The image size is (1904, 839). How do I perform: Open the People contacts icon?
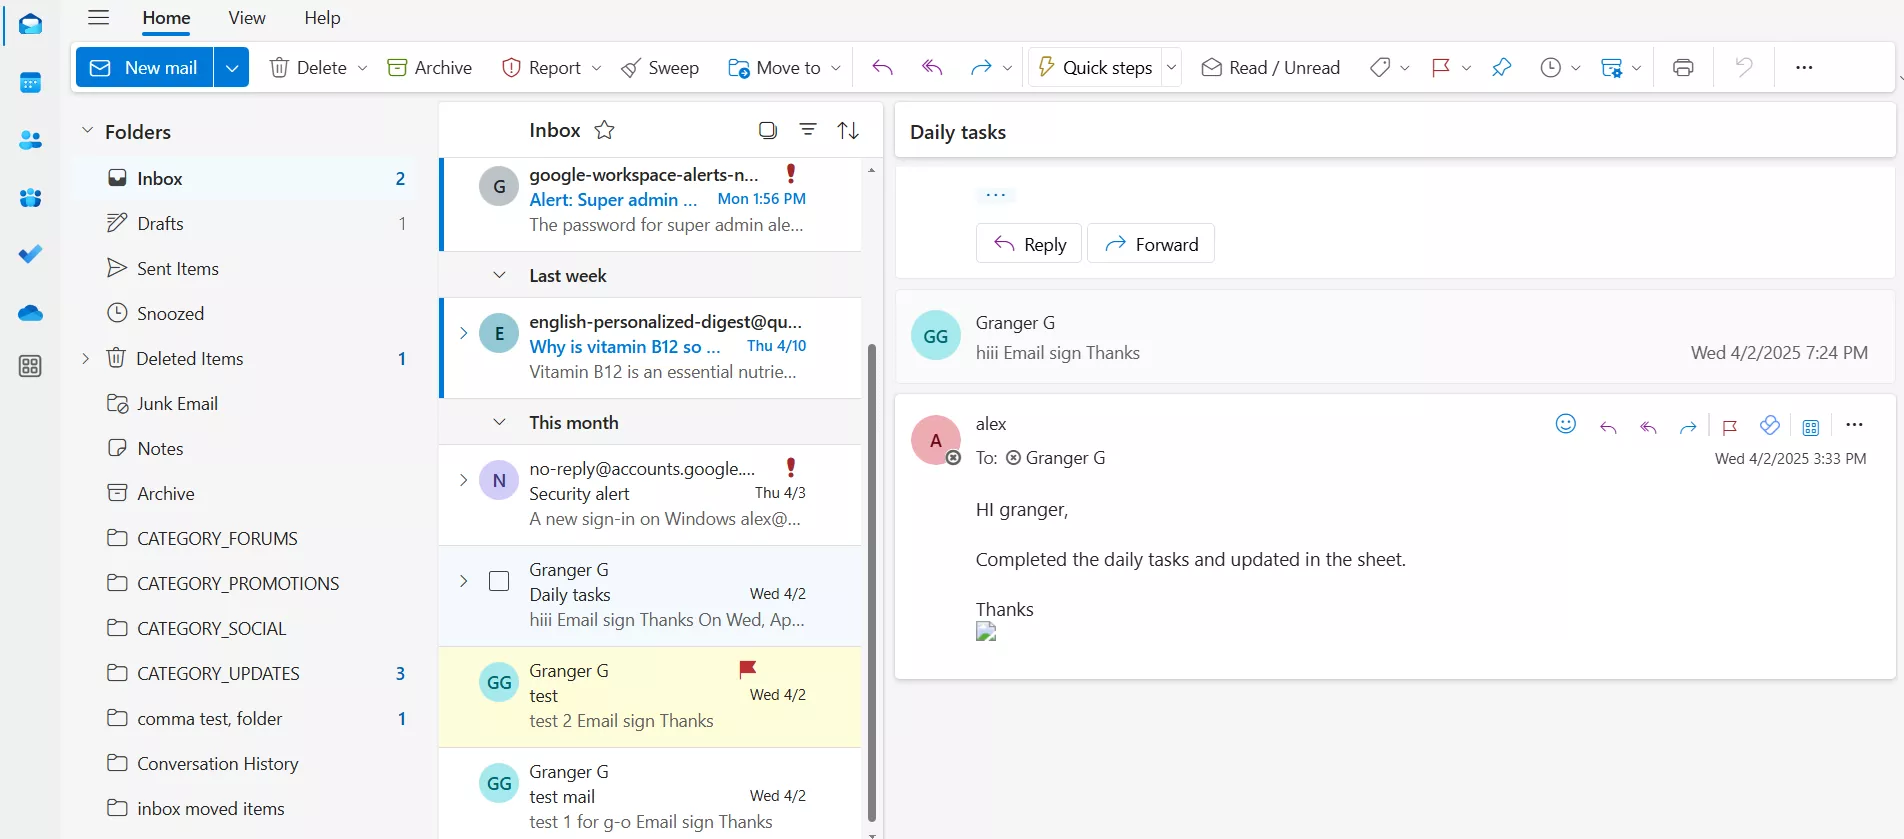[30, 140]
